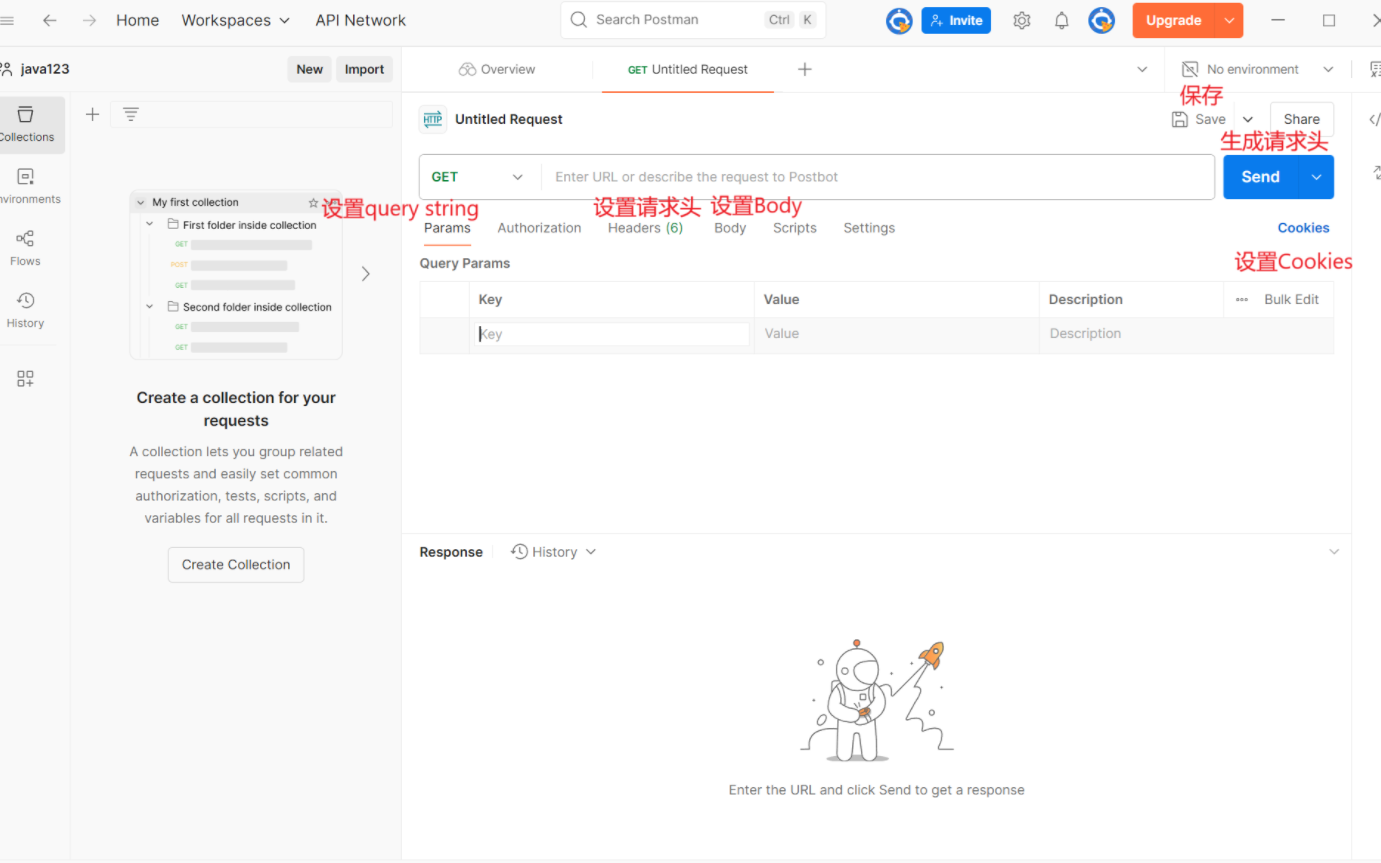Select the Untitled Request tab
Image resolution: width=1381 pixels, height=863 pixels.
point(688,69)
